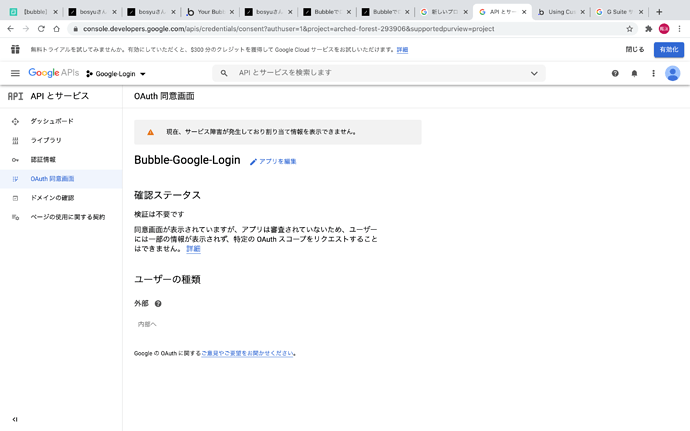Reload the page with the refresh icon
The height and width of the screenshot is (431, 690).
coord(41,29)
